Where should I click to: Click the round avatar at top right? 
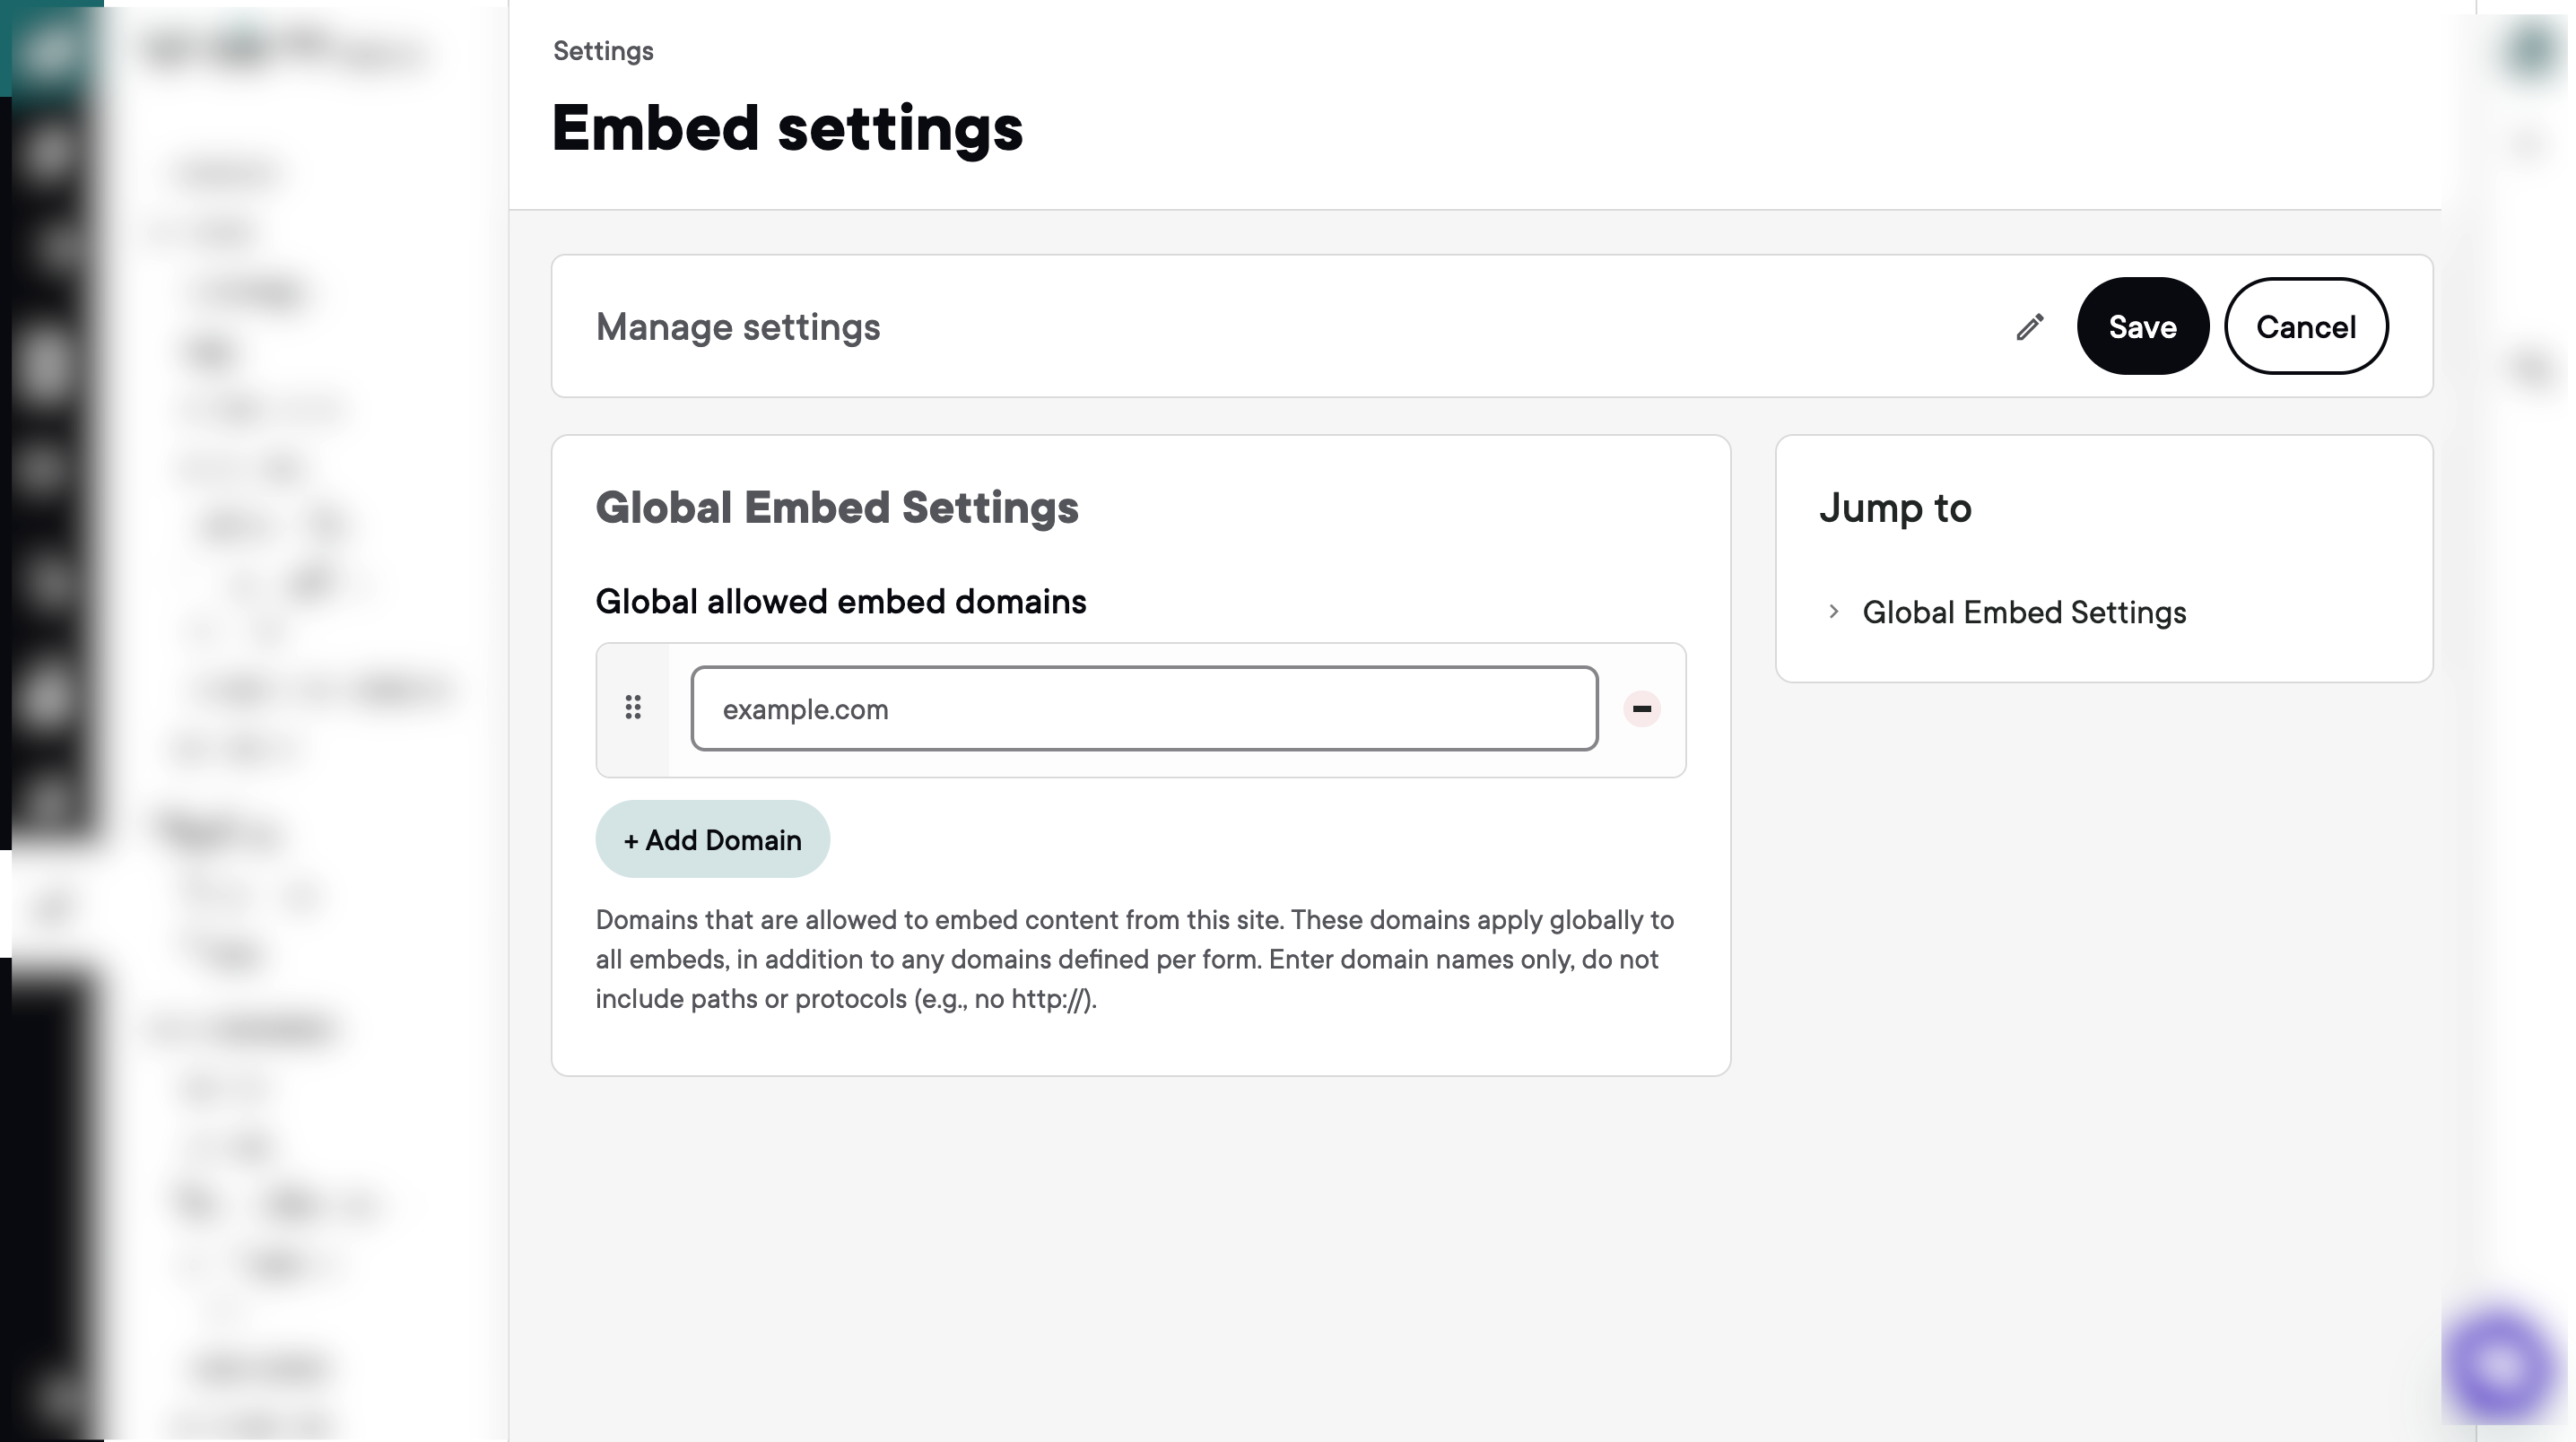click(x=2530, y=50)
